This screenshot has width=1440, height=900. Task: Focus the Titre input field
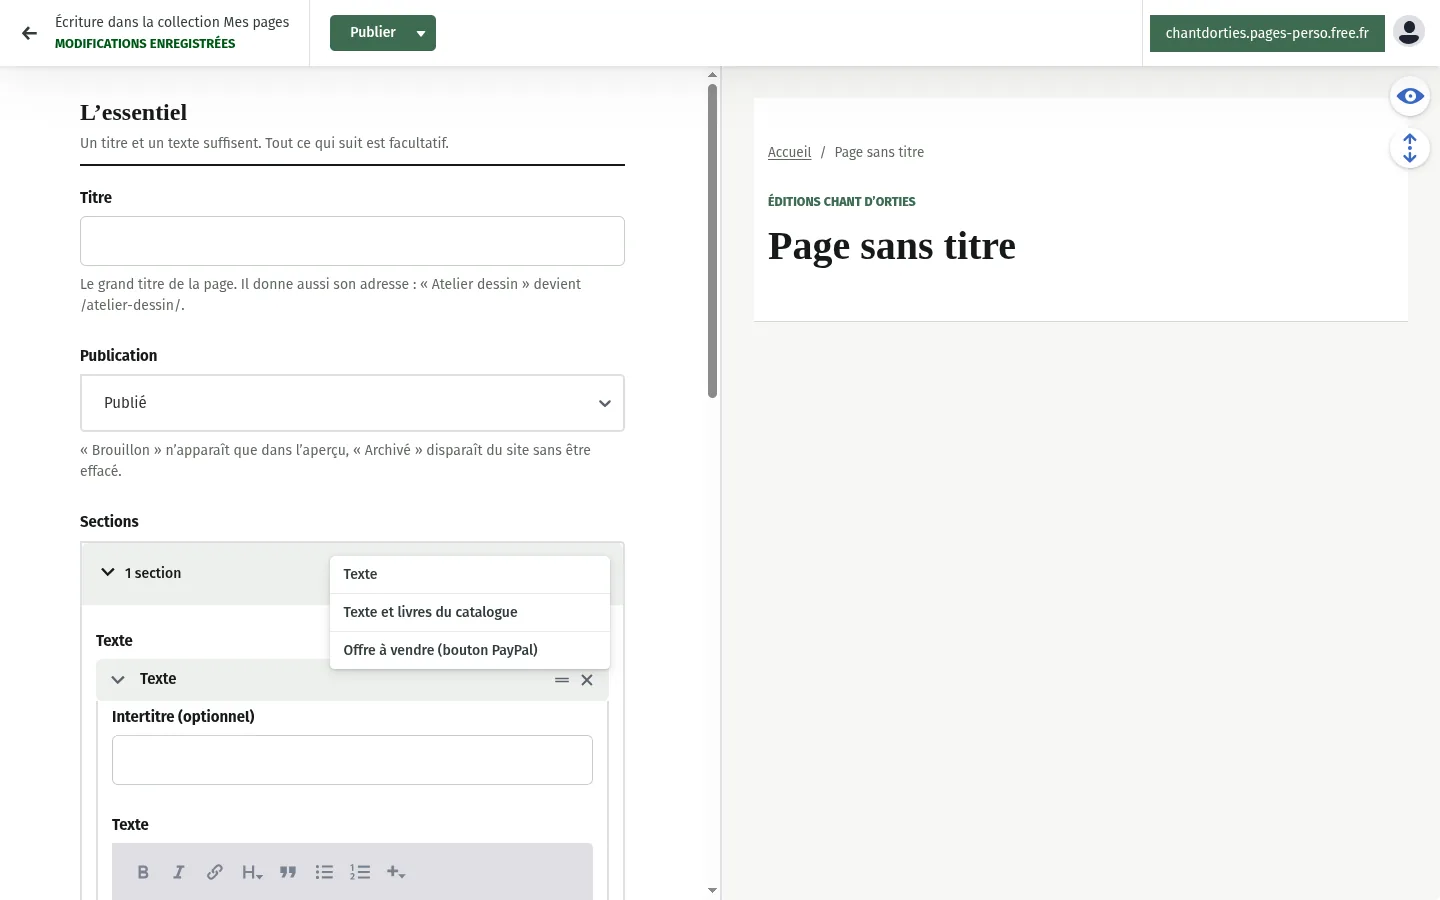[x=352, y=241]
